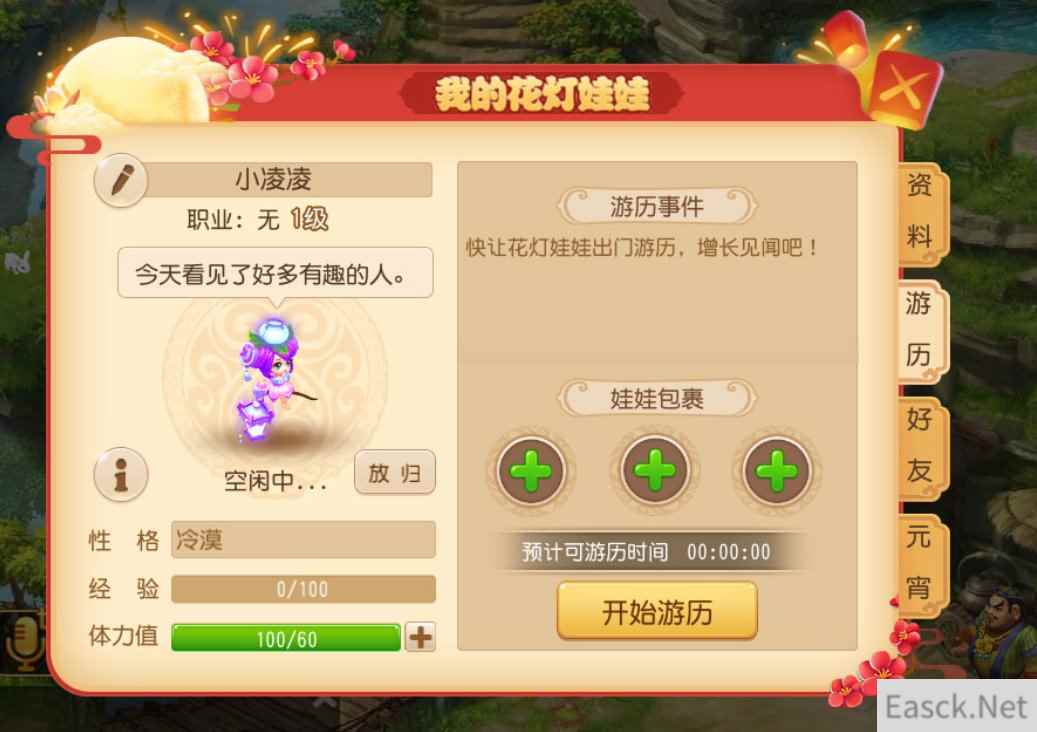Click the pencil rename icon
Image resolution: width=1037 pixels, height=732 pixels.
tap(120, 180)
